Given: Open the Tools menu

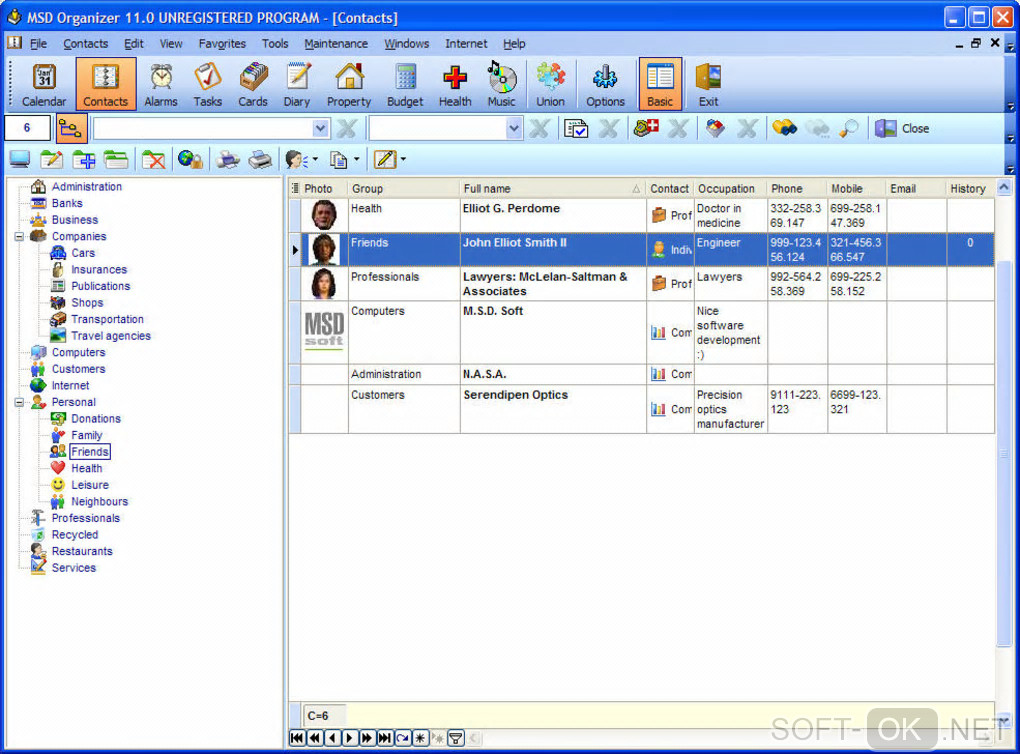Looking at the screenshot, I should [275, 44].
